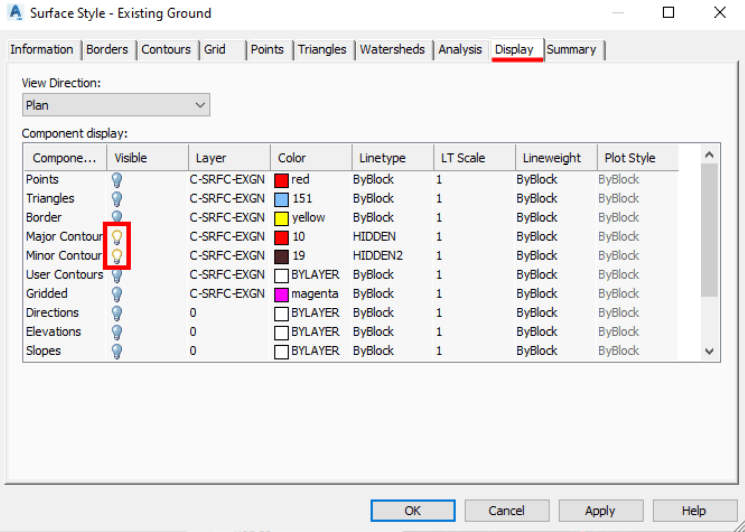The height and width of the screenshot is (532, 745).
Task: Click the Cancel button
Action: pos(506,511)
